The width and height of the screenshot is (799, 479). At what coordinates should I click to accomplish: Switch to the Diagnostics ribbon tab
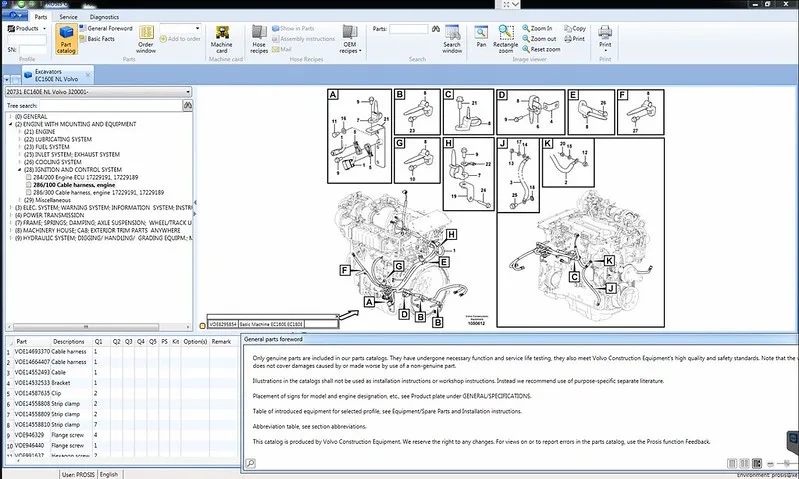(104, 17)
